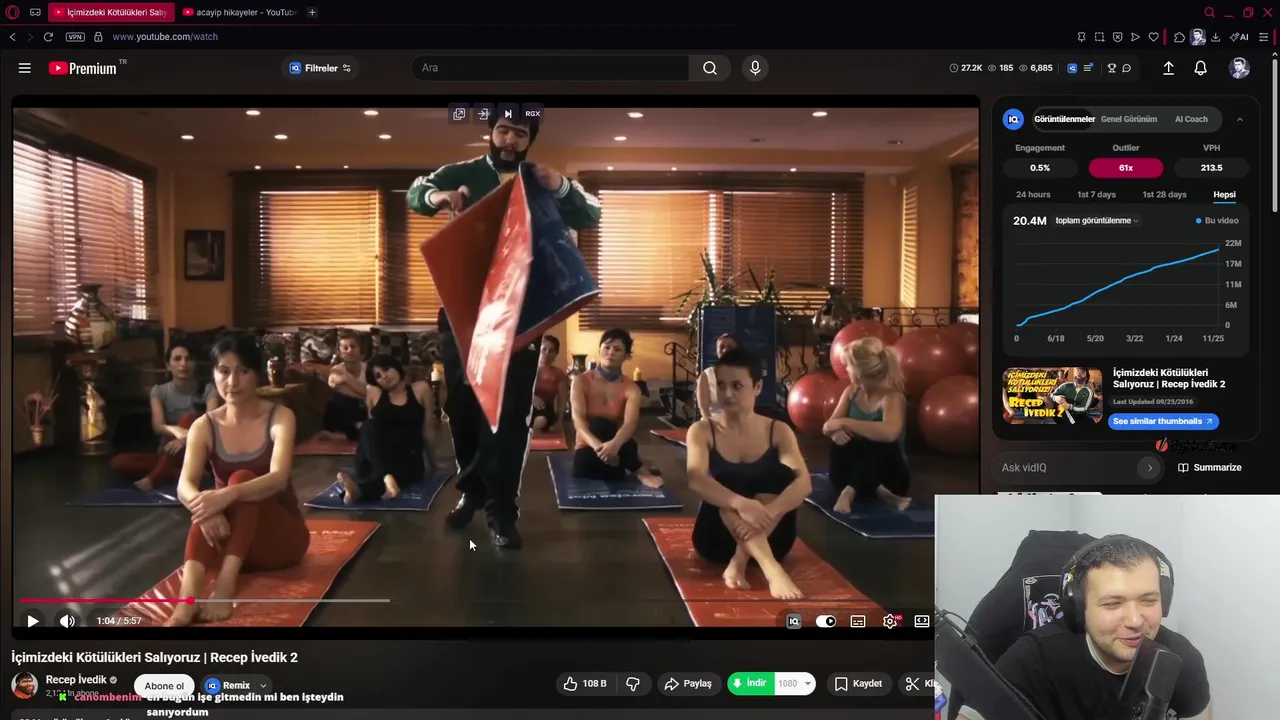Switch to AI Coach tab
Screen dimensions: 1280x720
tap(1191, 119)
